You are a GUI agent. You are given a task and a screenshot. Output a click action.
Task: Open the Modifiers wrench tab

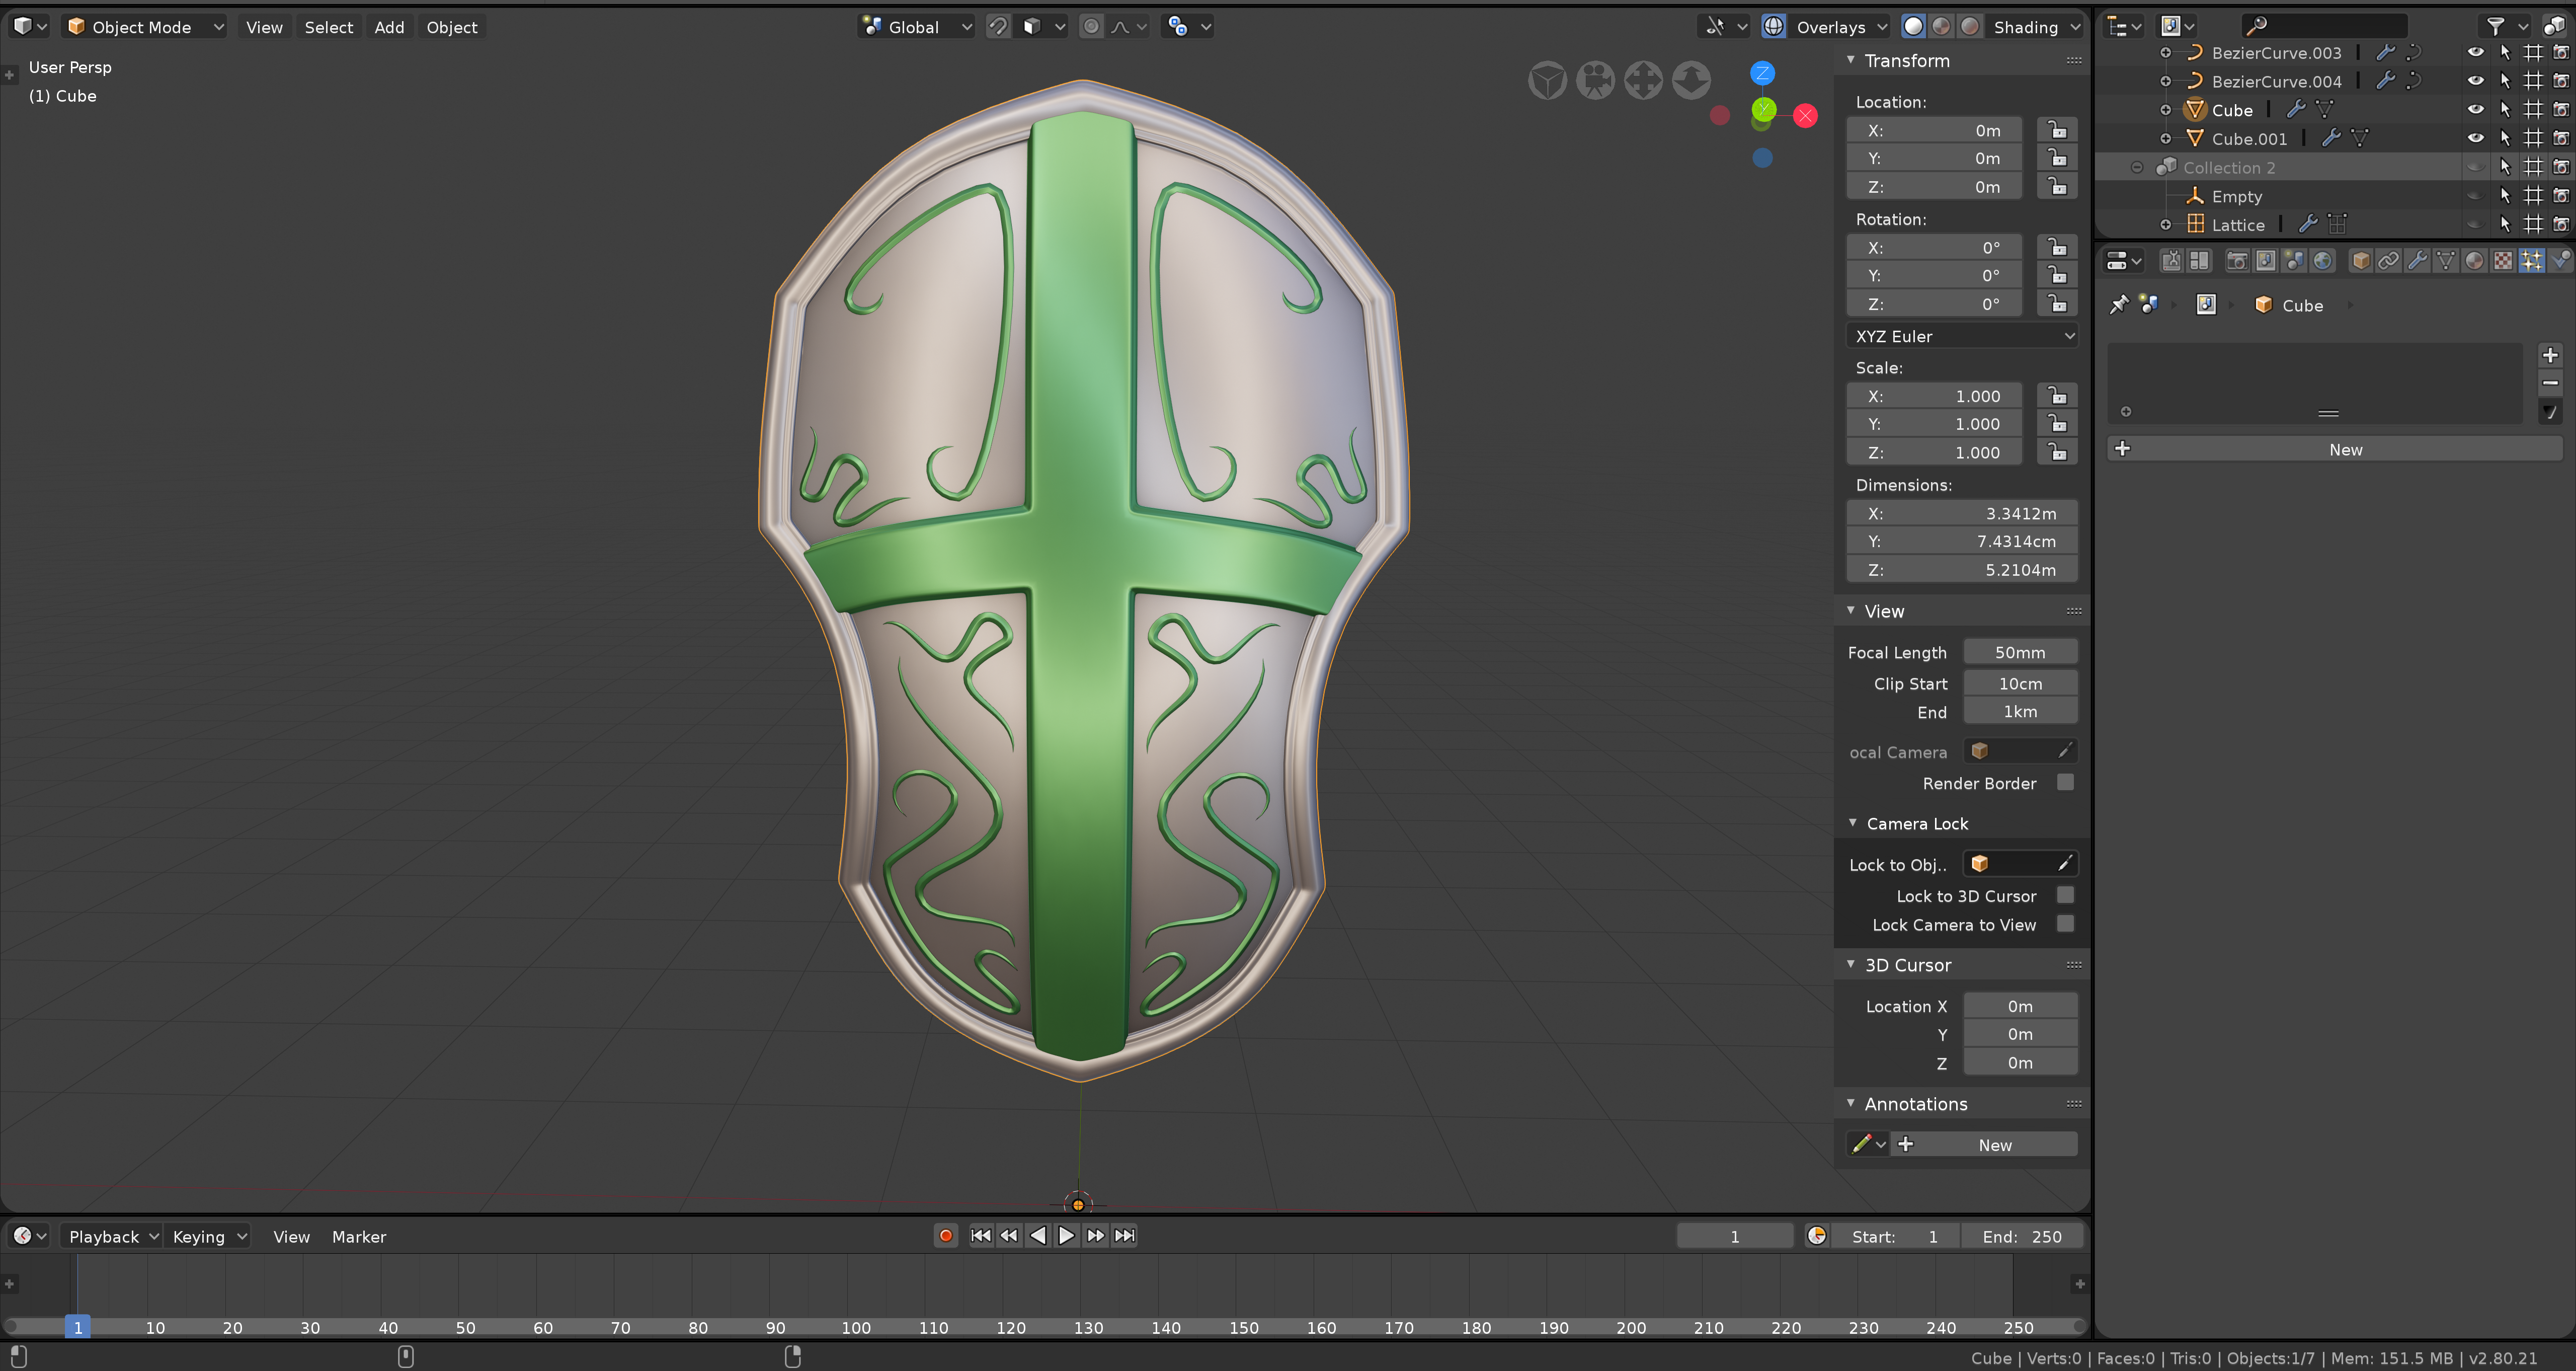(x=2416, y=261)
